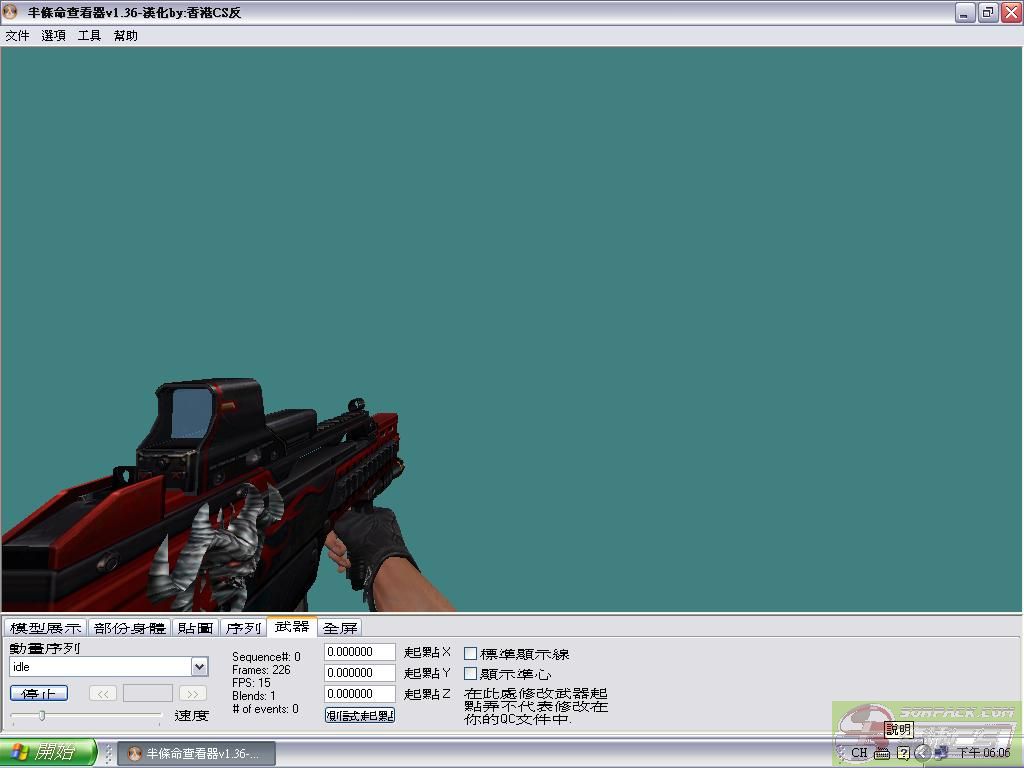
Task: Click the language bar help icon
Action: pyautogui.click(x=903, y=753)
